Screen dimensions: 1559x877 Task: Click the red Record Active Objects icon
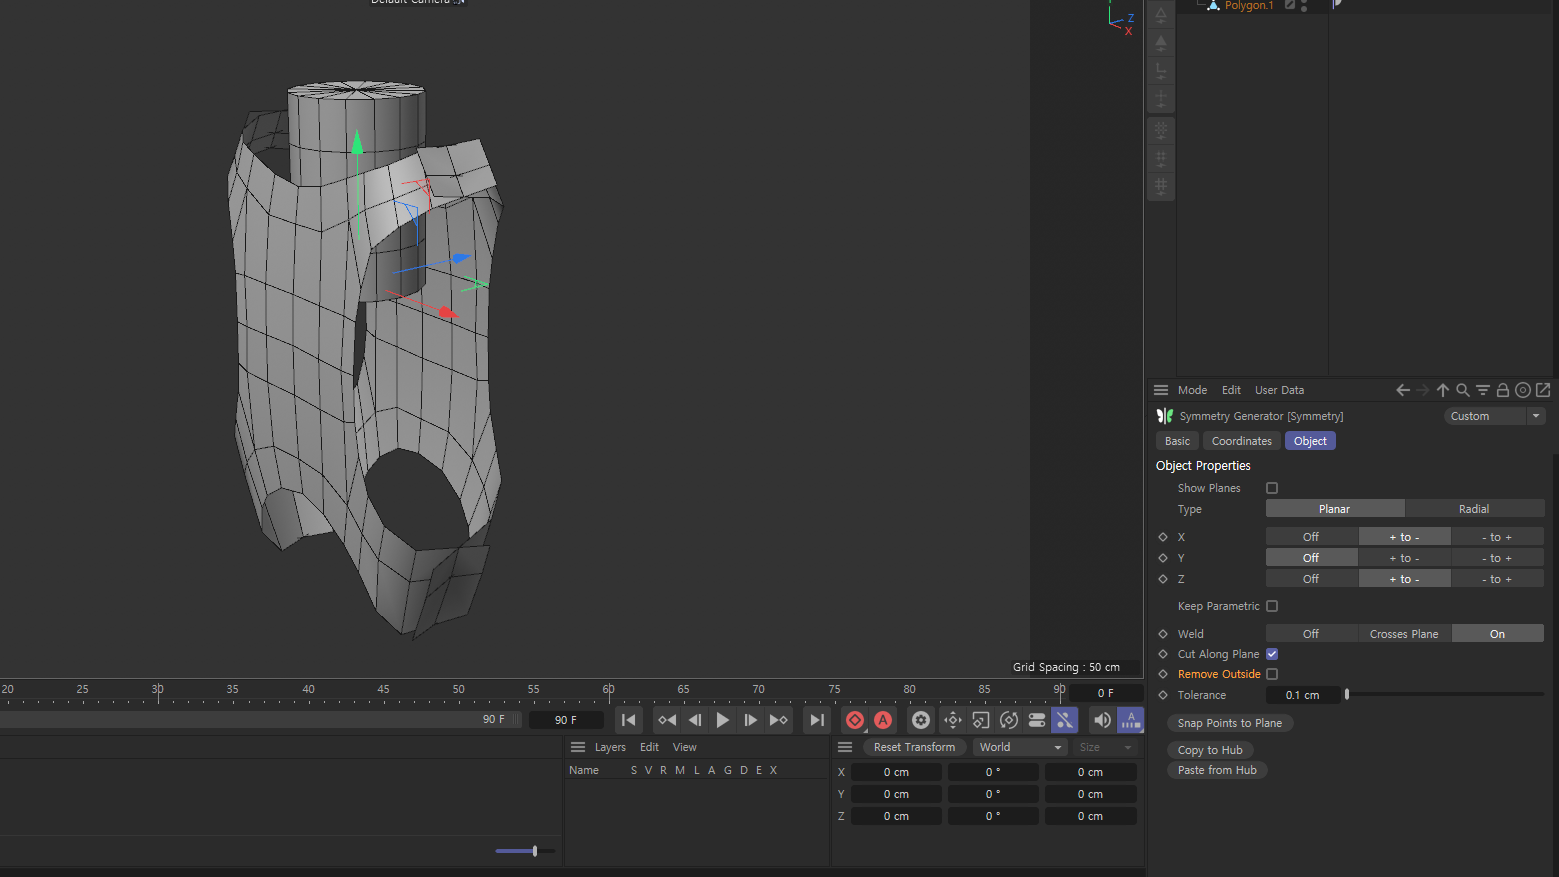click(855, 720)
